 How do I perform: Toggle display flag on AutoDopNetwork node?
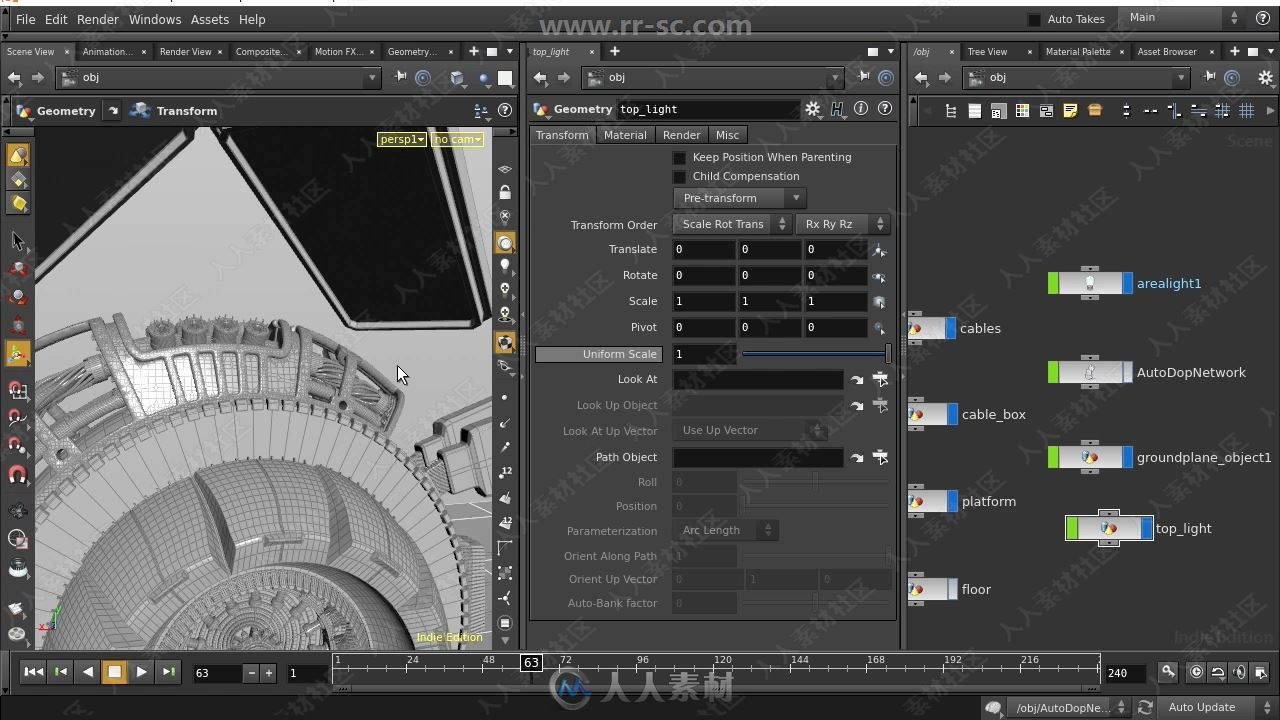pos(1128,372)
